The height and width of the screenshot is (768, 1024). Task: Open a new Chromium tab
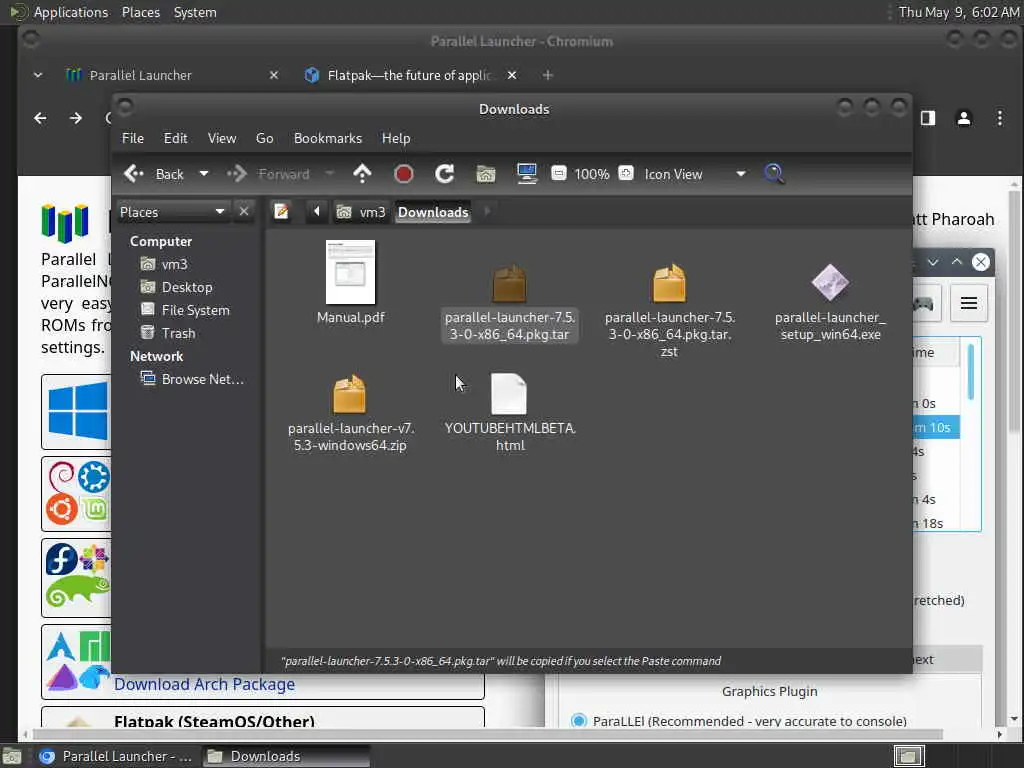547,75
